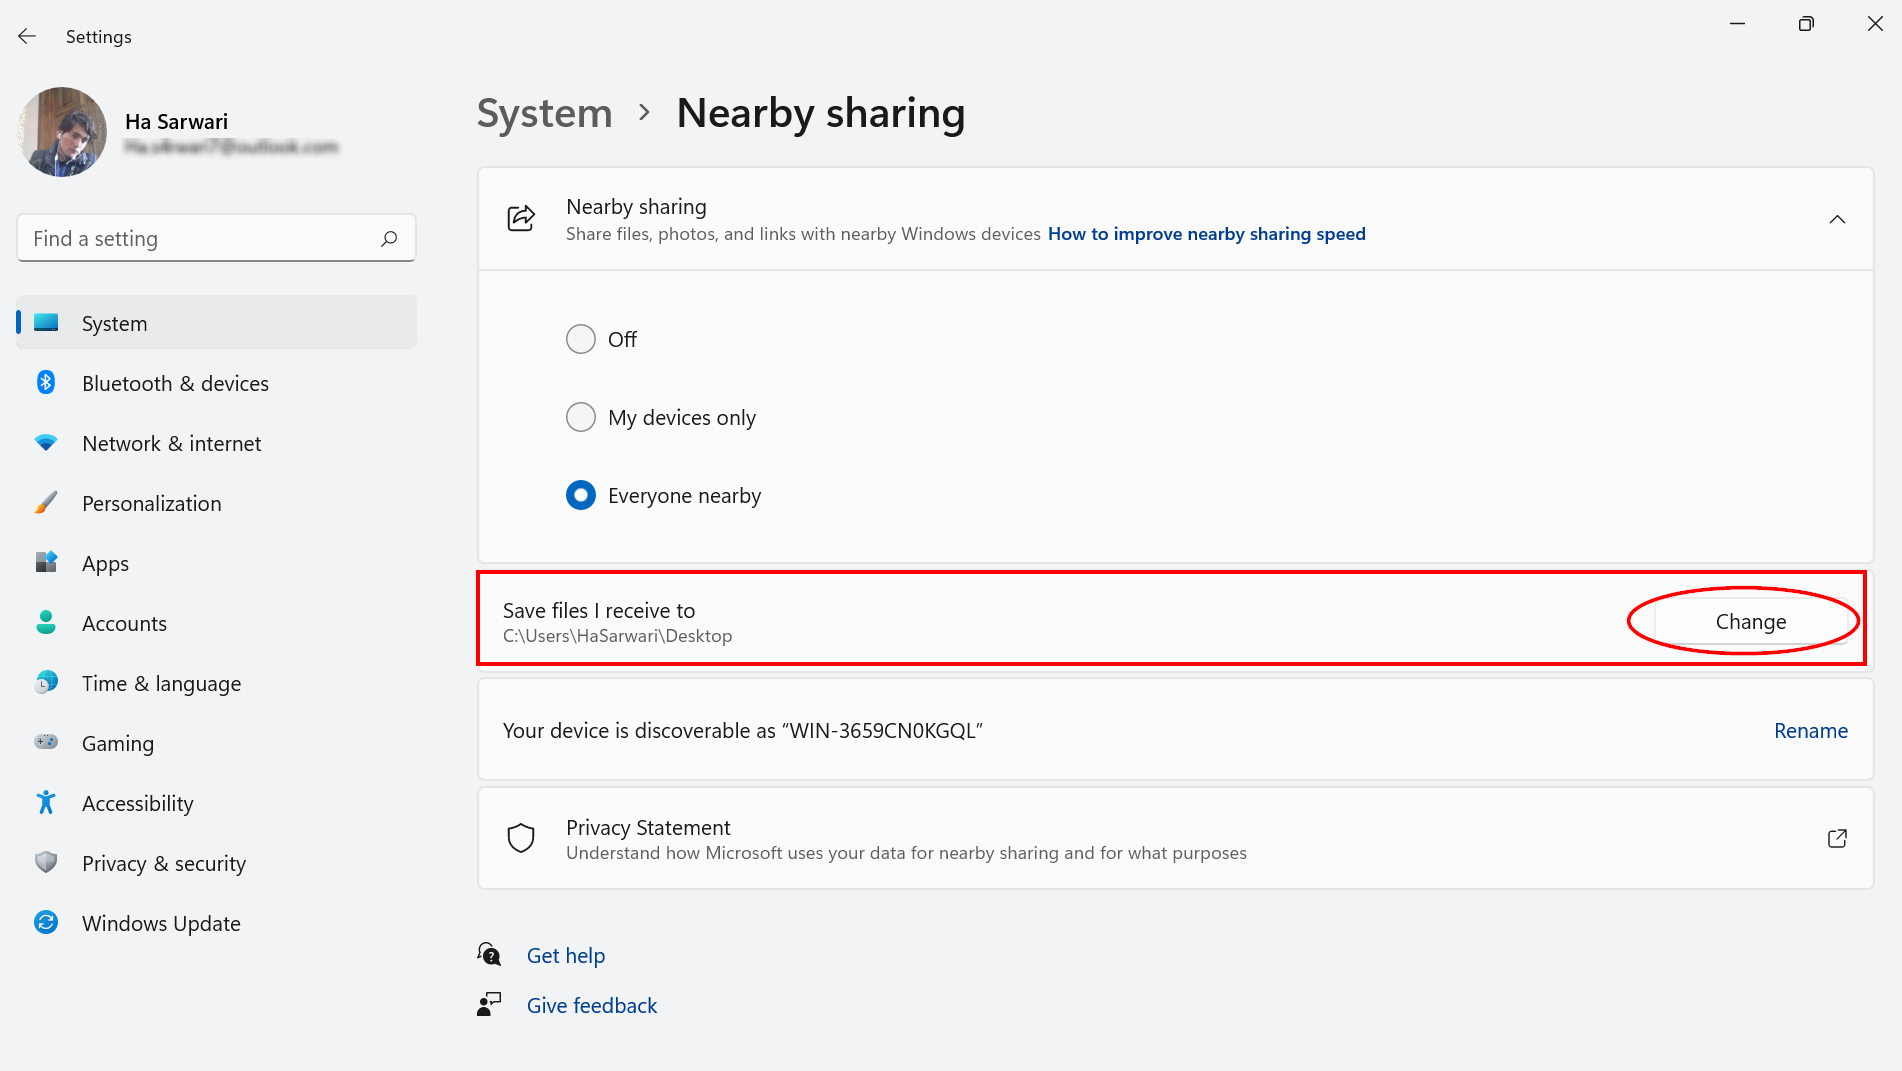
Task: Click the Change button for save location
Action: click(x=1750, y=621)
